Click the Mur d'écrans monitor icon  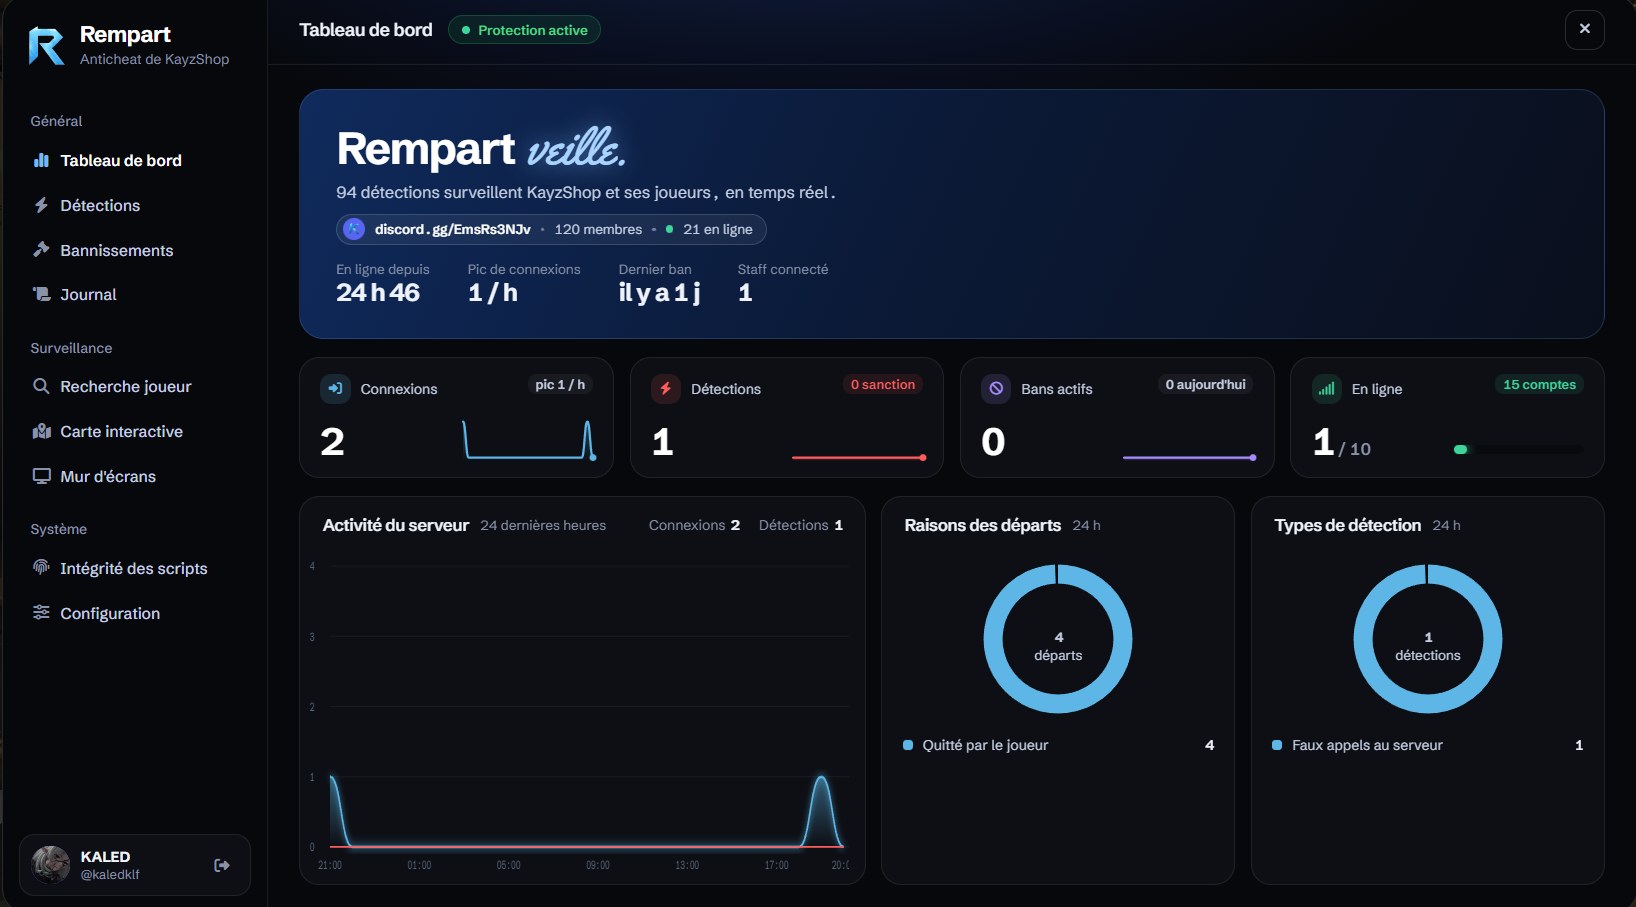pyautogui.click(x=41, y=476)
